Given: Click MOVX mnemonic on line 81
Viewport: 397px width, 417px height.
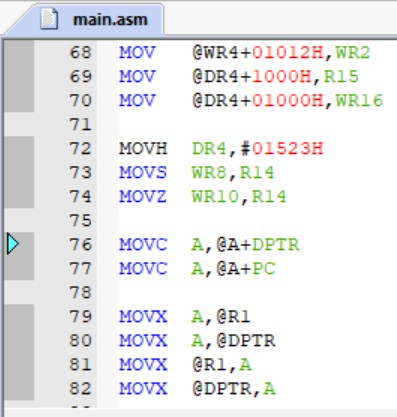Looking at the screenshot, I should (x=143, y=365).
